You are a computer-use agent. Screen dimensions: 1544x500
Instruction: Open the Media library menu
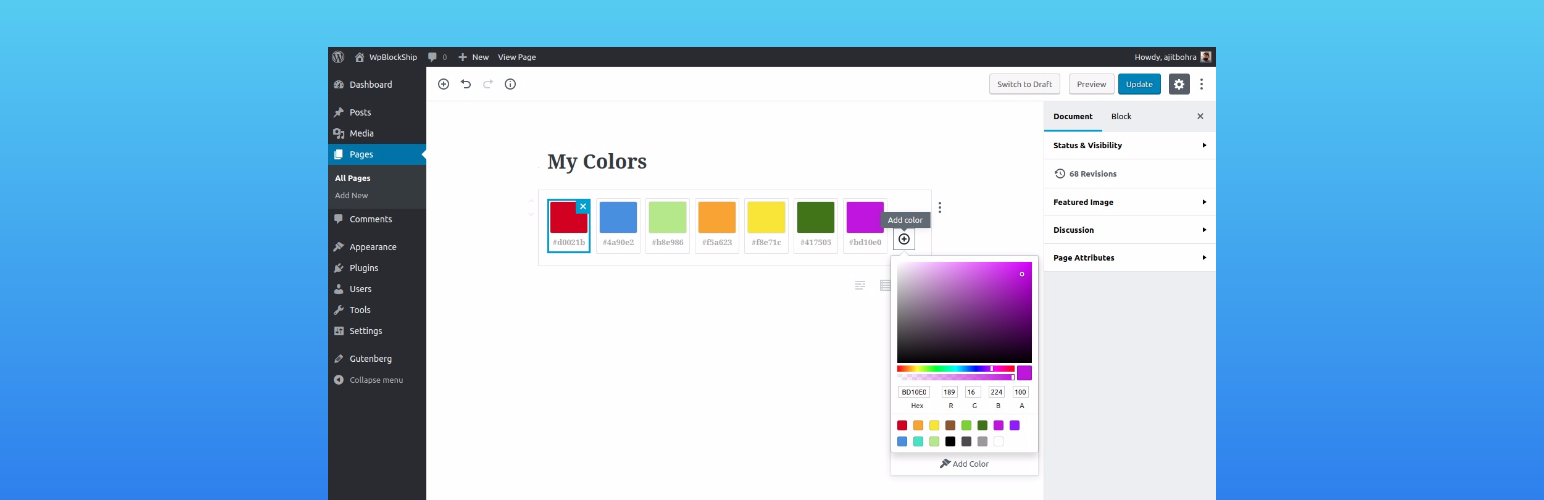point(377,133)
